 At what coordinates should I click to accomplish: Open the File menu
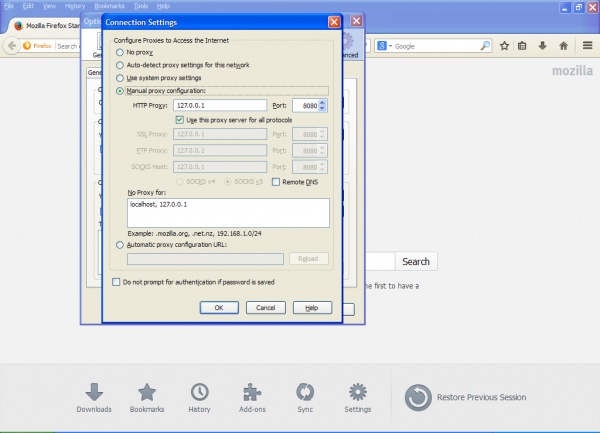click(x=9, y=6)
